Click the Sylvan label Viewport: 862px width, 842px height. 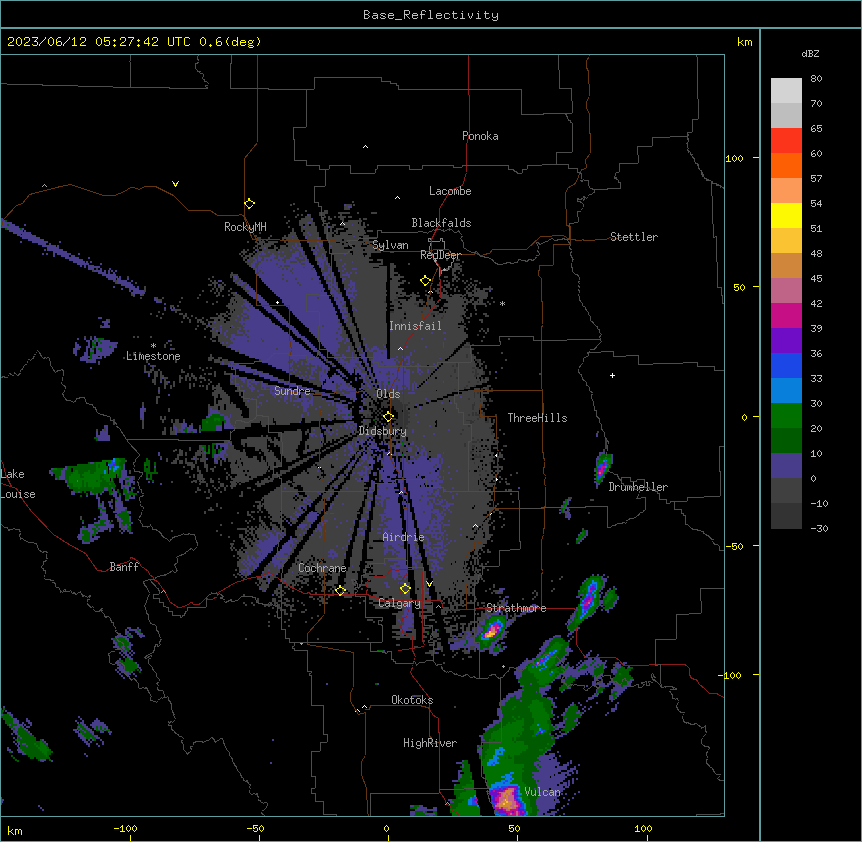[390, 245]
